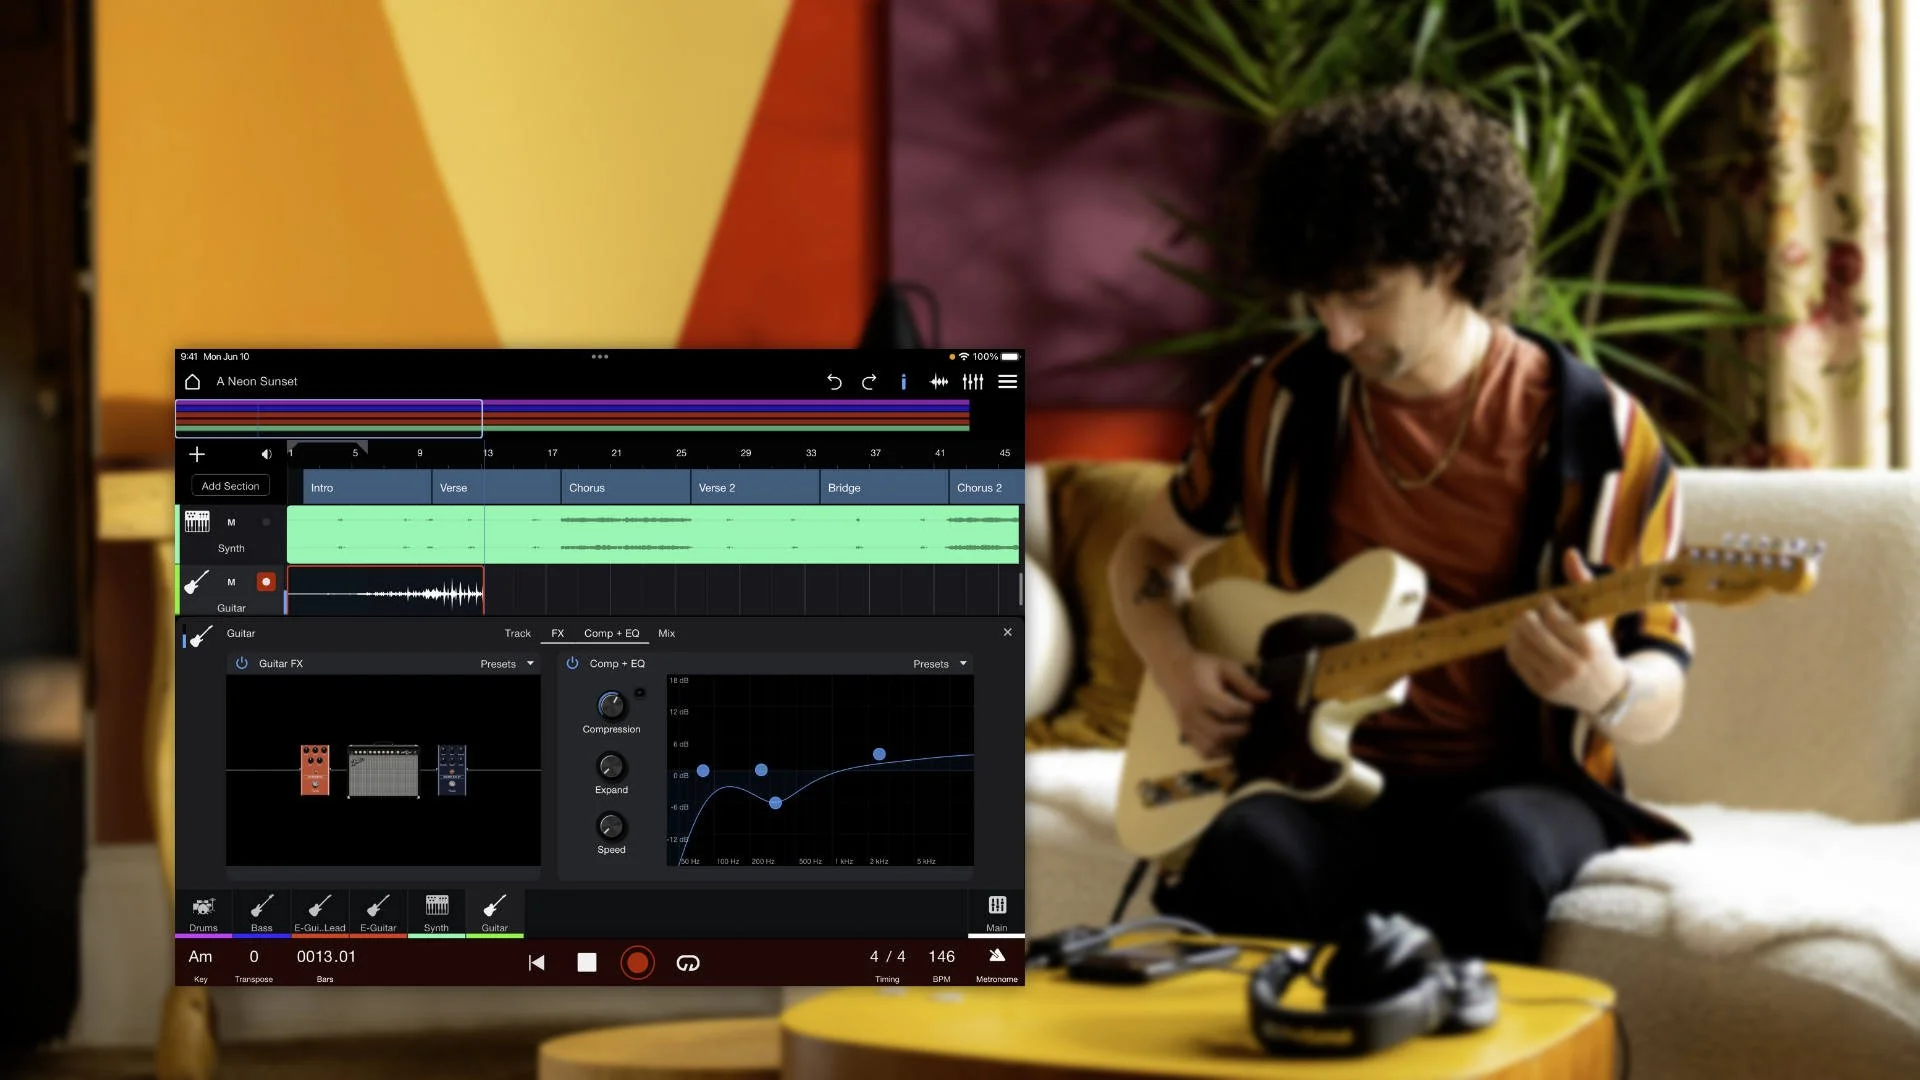This screenshot has width=1920, height=1080.
Task: Click the Compression knob
Action: pyautogui.click(x=611, y=705)
